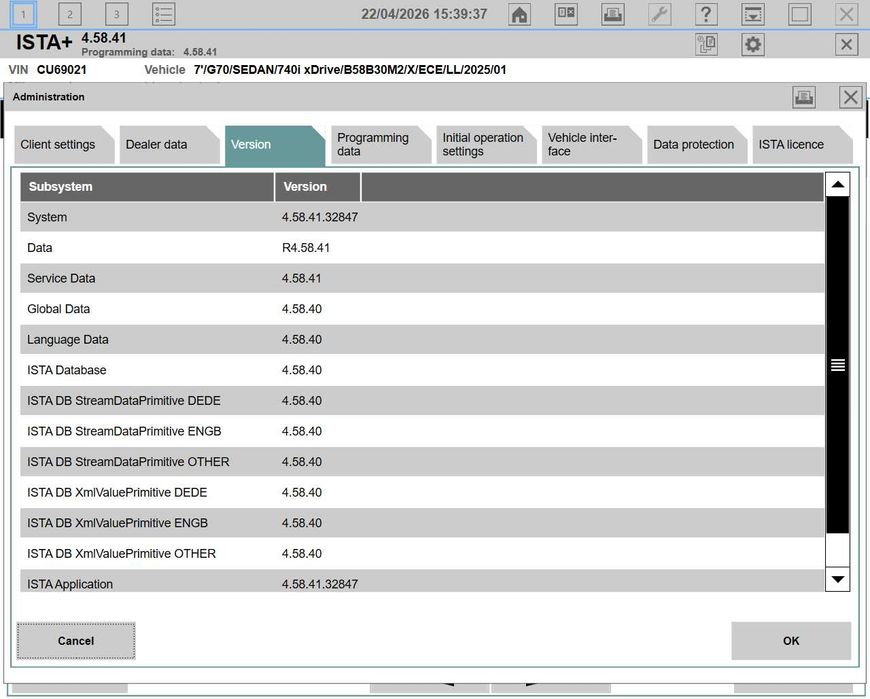Select ISTA DB StreamDataPrimitive OTHER row
This screenshot has width=870, height=699.
422,462
